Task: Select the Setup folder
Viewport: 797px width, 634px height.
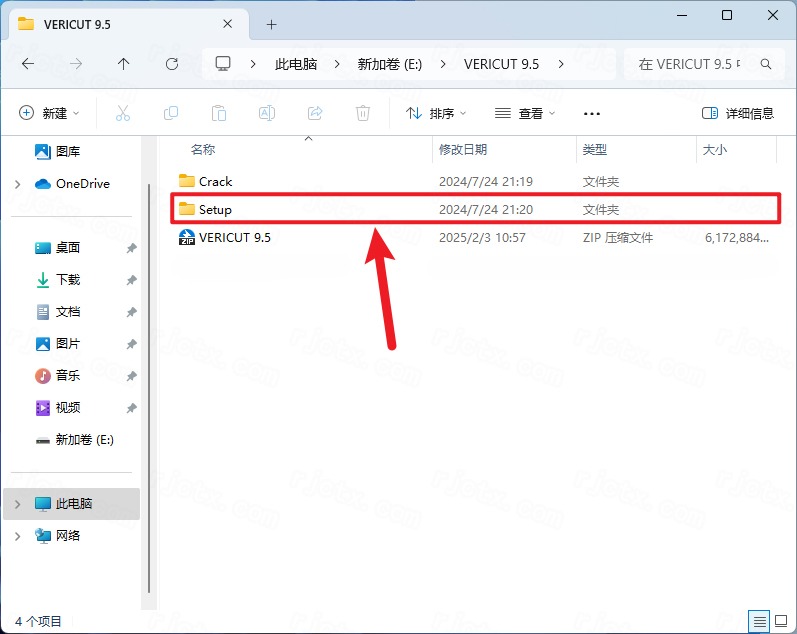Action: coord(475,209)
